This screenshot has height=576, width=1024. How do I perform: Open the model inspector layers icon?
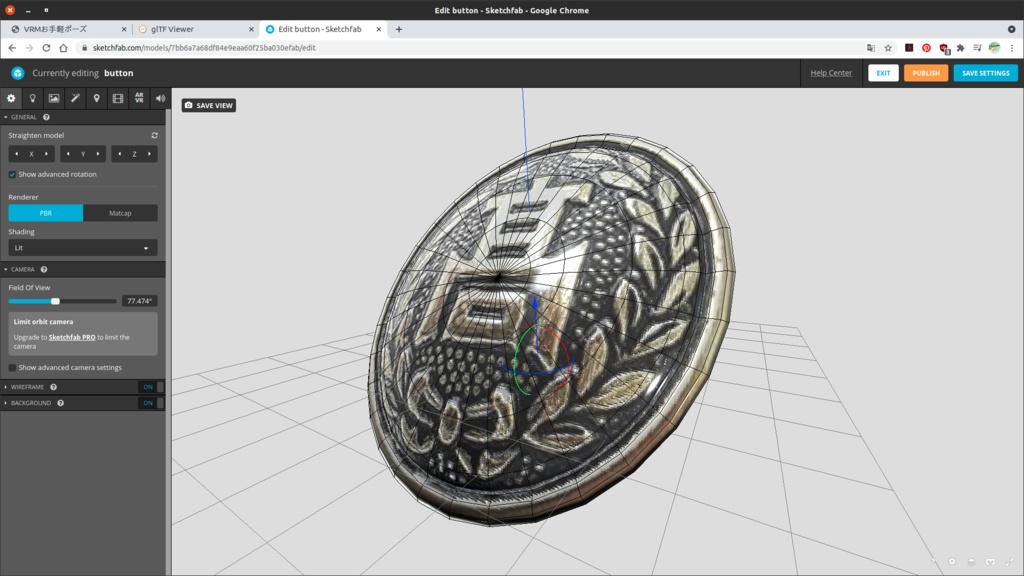click(x=971, y=562)
